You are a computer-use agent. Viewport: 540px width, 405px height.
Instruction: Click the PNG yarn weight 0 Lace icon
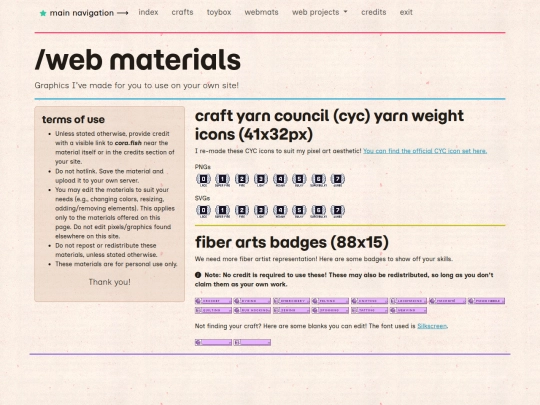[204, 180]
